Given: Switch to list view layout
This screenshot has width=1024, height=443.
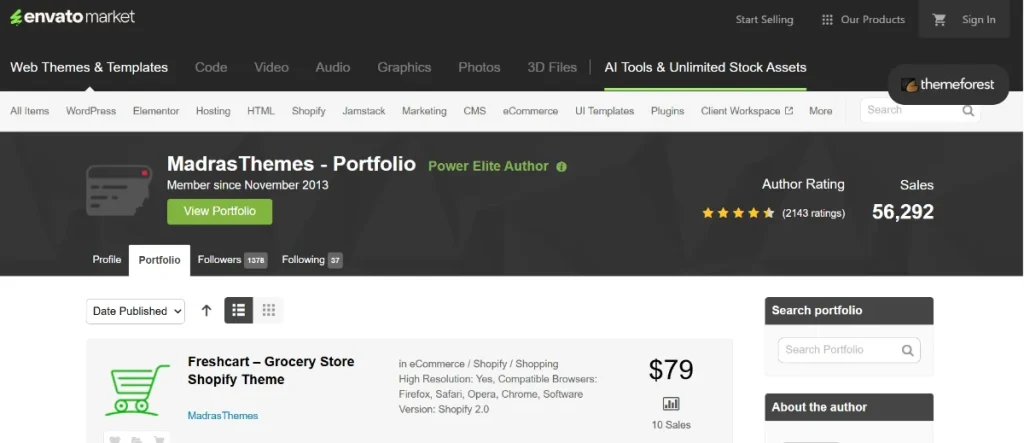Looking at the screenshot, I should pyautogui.click(x=238, y=310).
